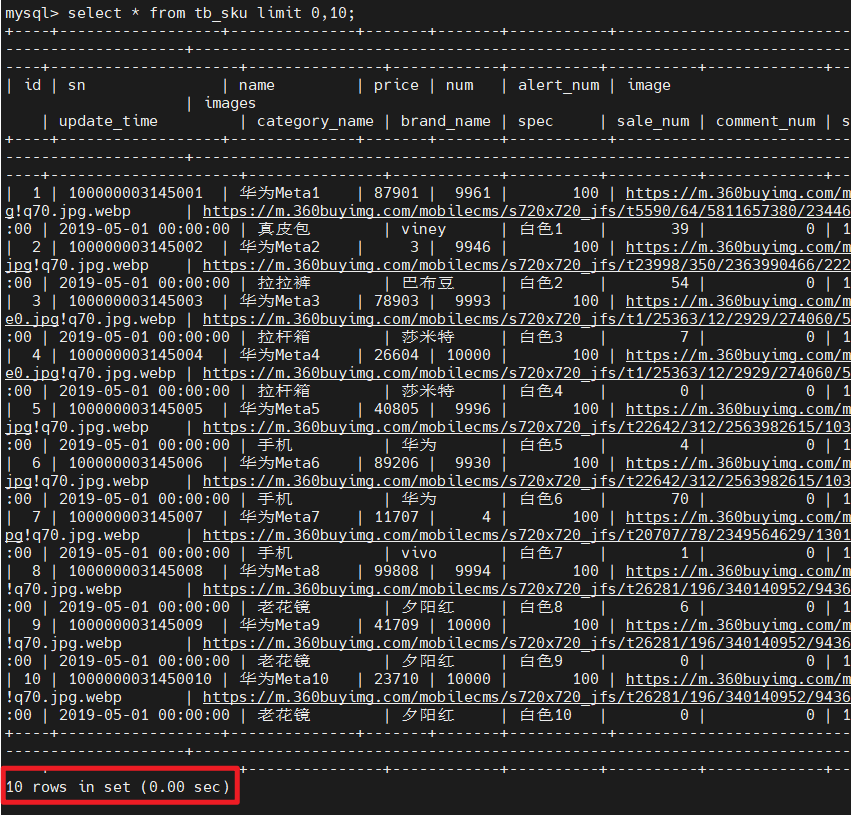
Task: Click the update_time column header
Action: [x=108, y=121]
